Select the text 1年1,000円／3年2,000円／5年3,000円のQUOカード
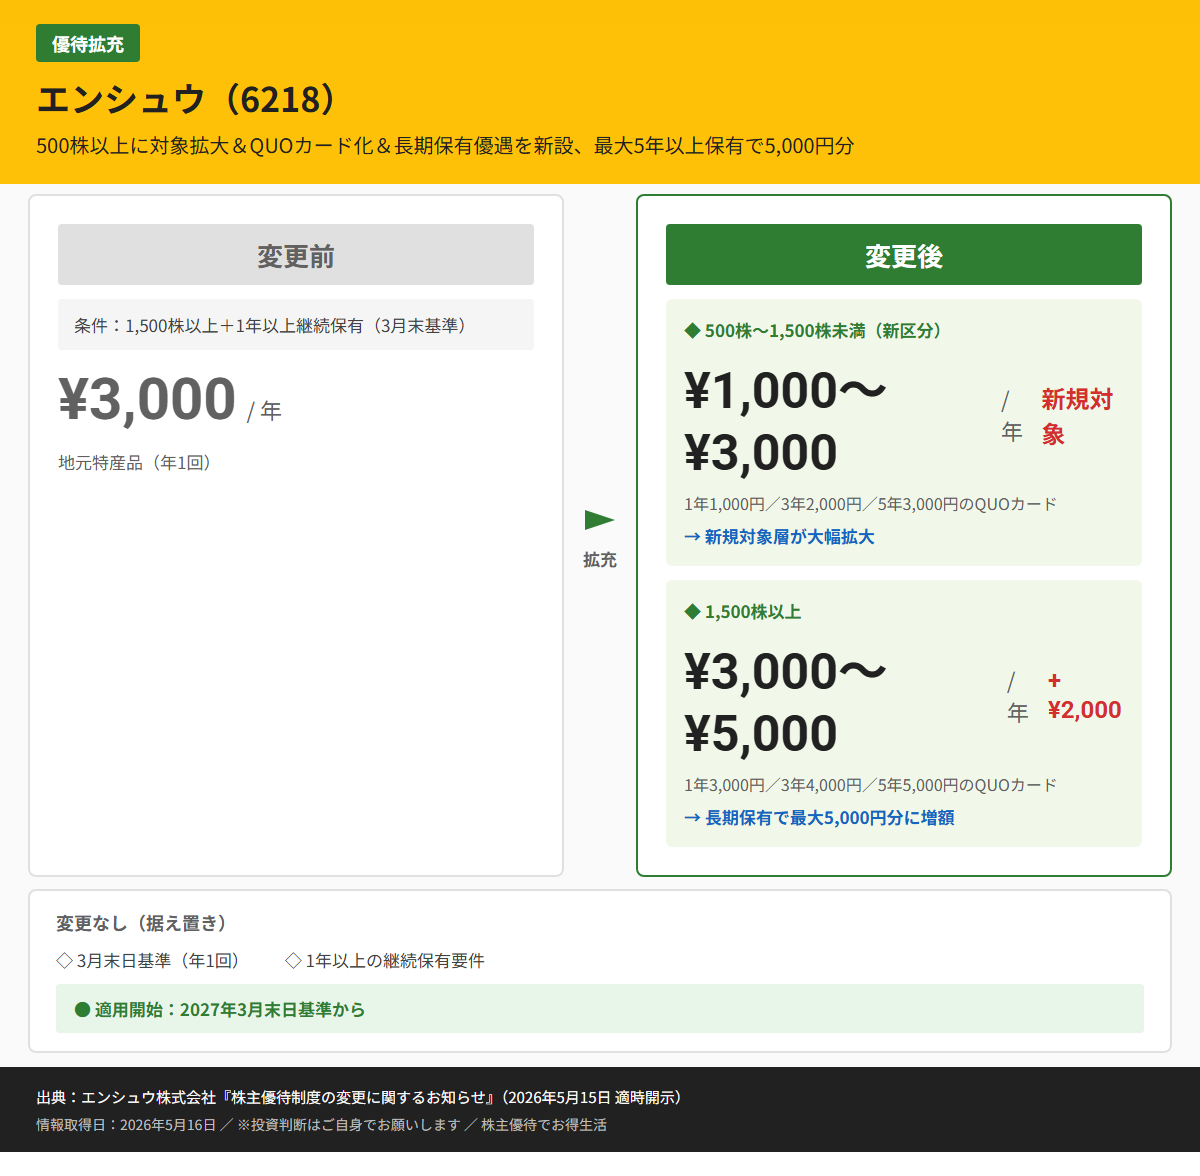Screen dimensions: 1200x1176 pos(870,504)
